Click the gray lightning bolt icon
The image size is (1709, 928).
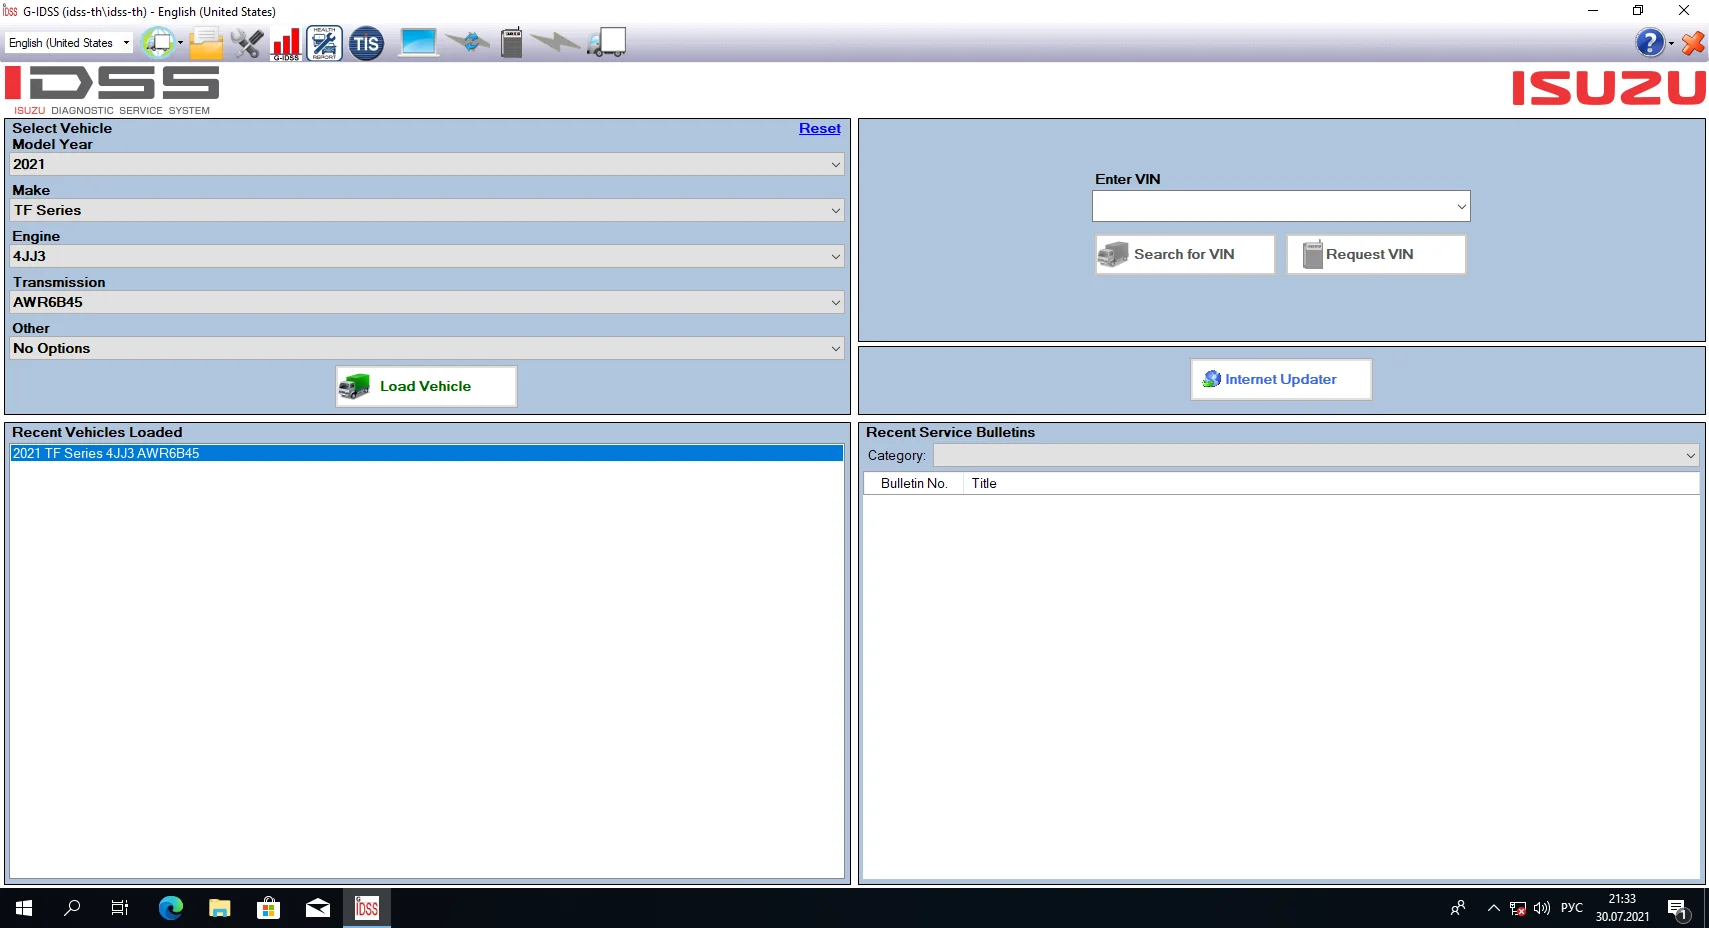click(555, 42)
